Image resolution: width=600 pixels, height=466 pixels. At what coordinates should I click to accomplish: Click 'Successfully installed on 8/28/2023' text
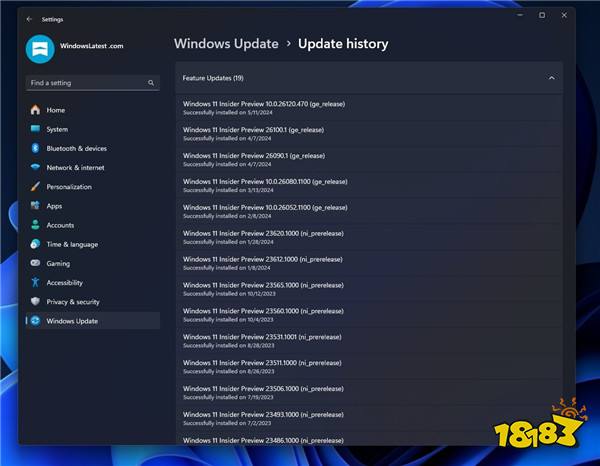228,345
